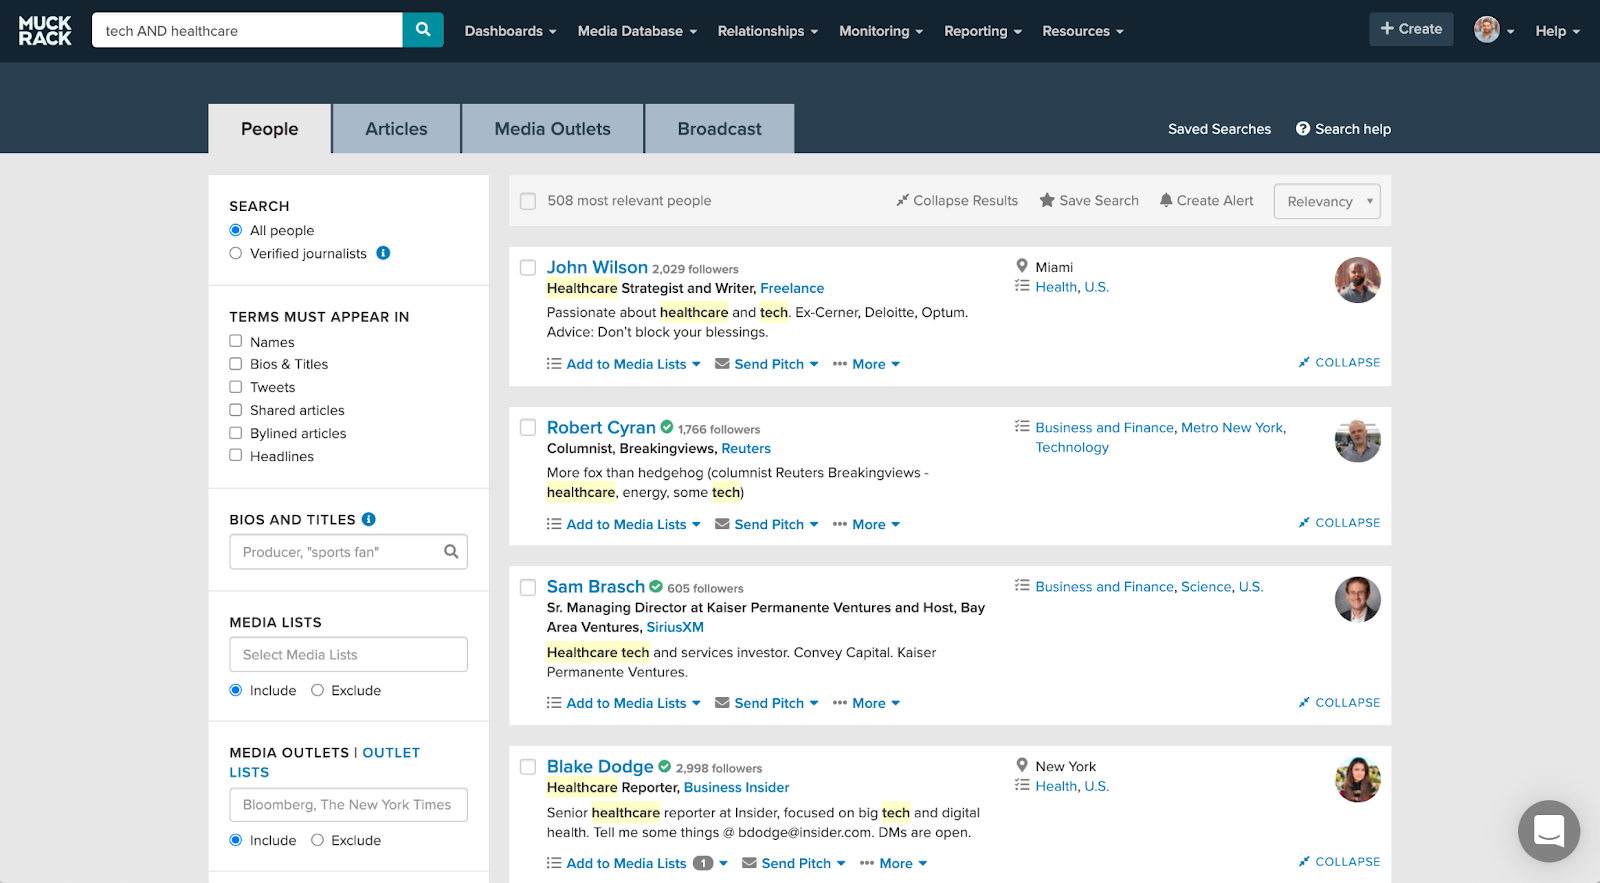
Task: Click the Search help question mark icon
Action: (x=1303, y=128)
